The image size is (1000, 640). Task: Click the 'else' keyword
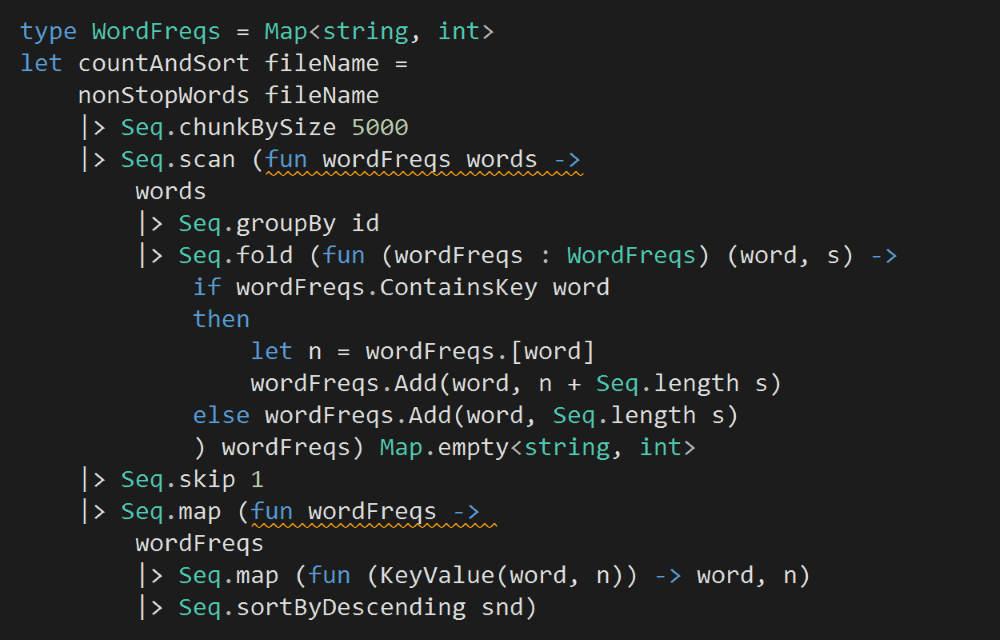tap(221, 415)
